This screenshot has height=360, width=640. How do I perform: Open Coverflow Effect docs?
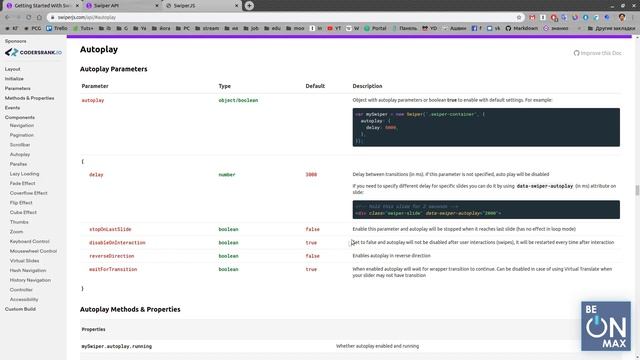pyautogui.click(x=29, y=193)
